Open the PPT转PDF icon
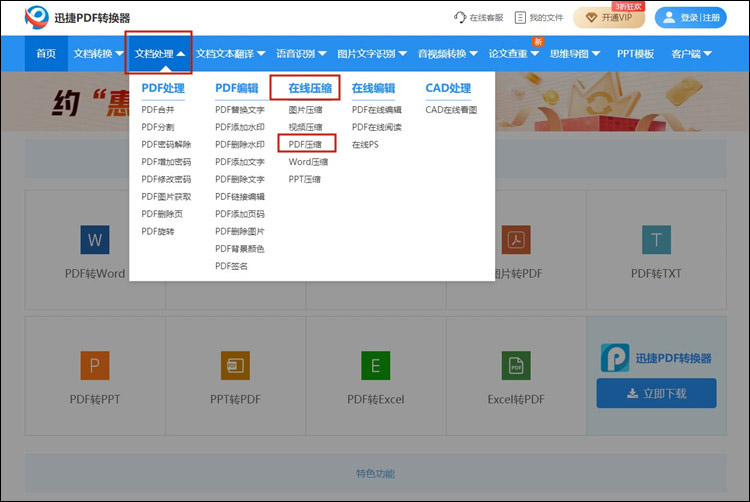Screen dimensions: 750x502 click(x=235, y=365)
